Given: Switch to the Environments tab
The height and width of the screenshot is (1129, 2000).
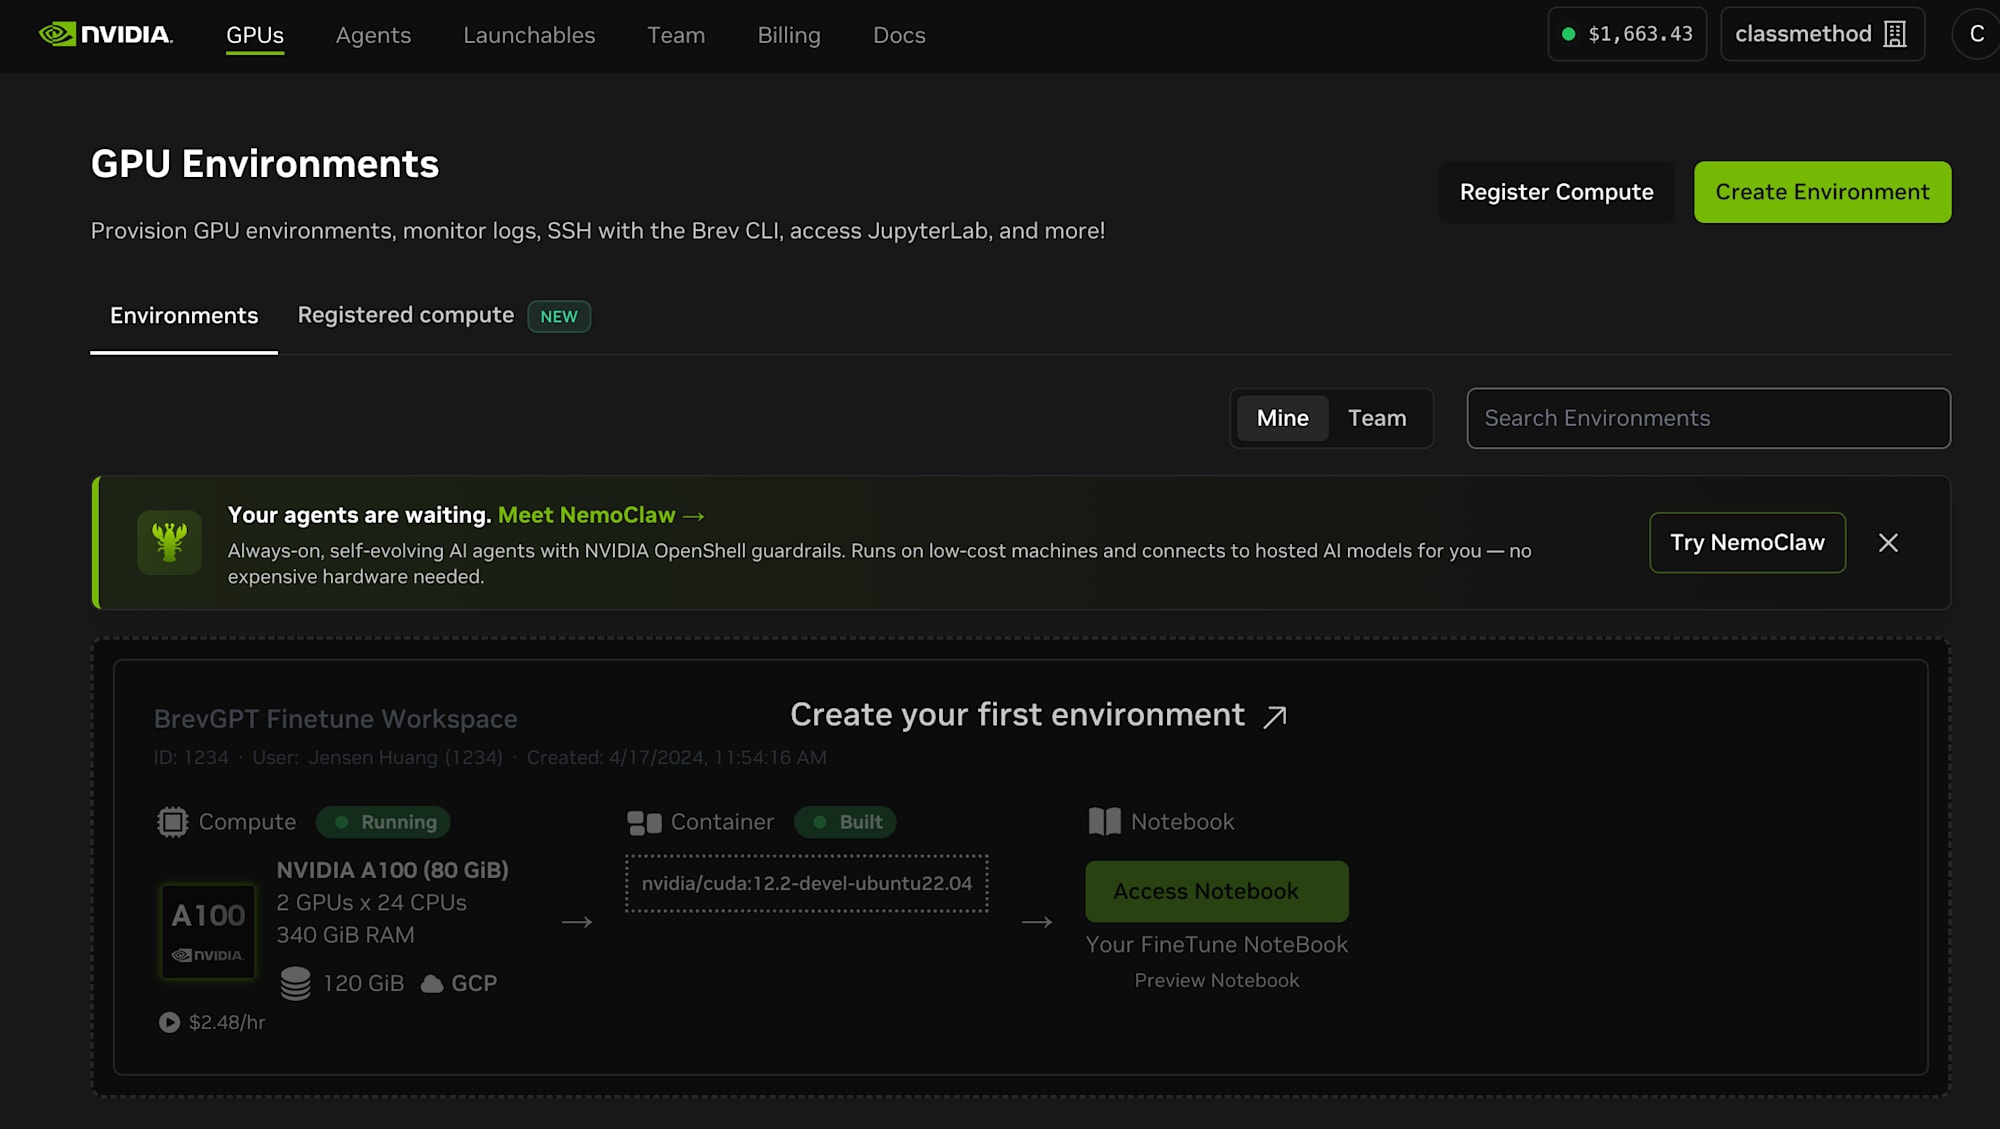Looking at the screenshot, I should [x=184, y=316].
